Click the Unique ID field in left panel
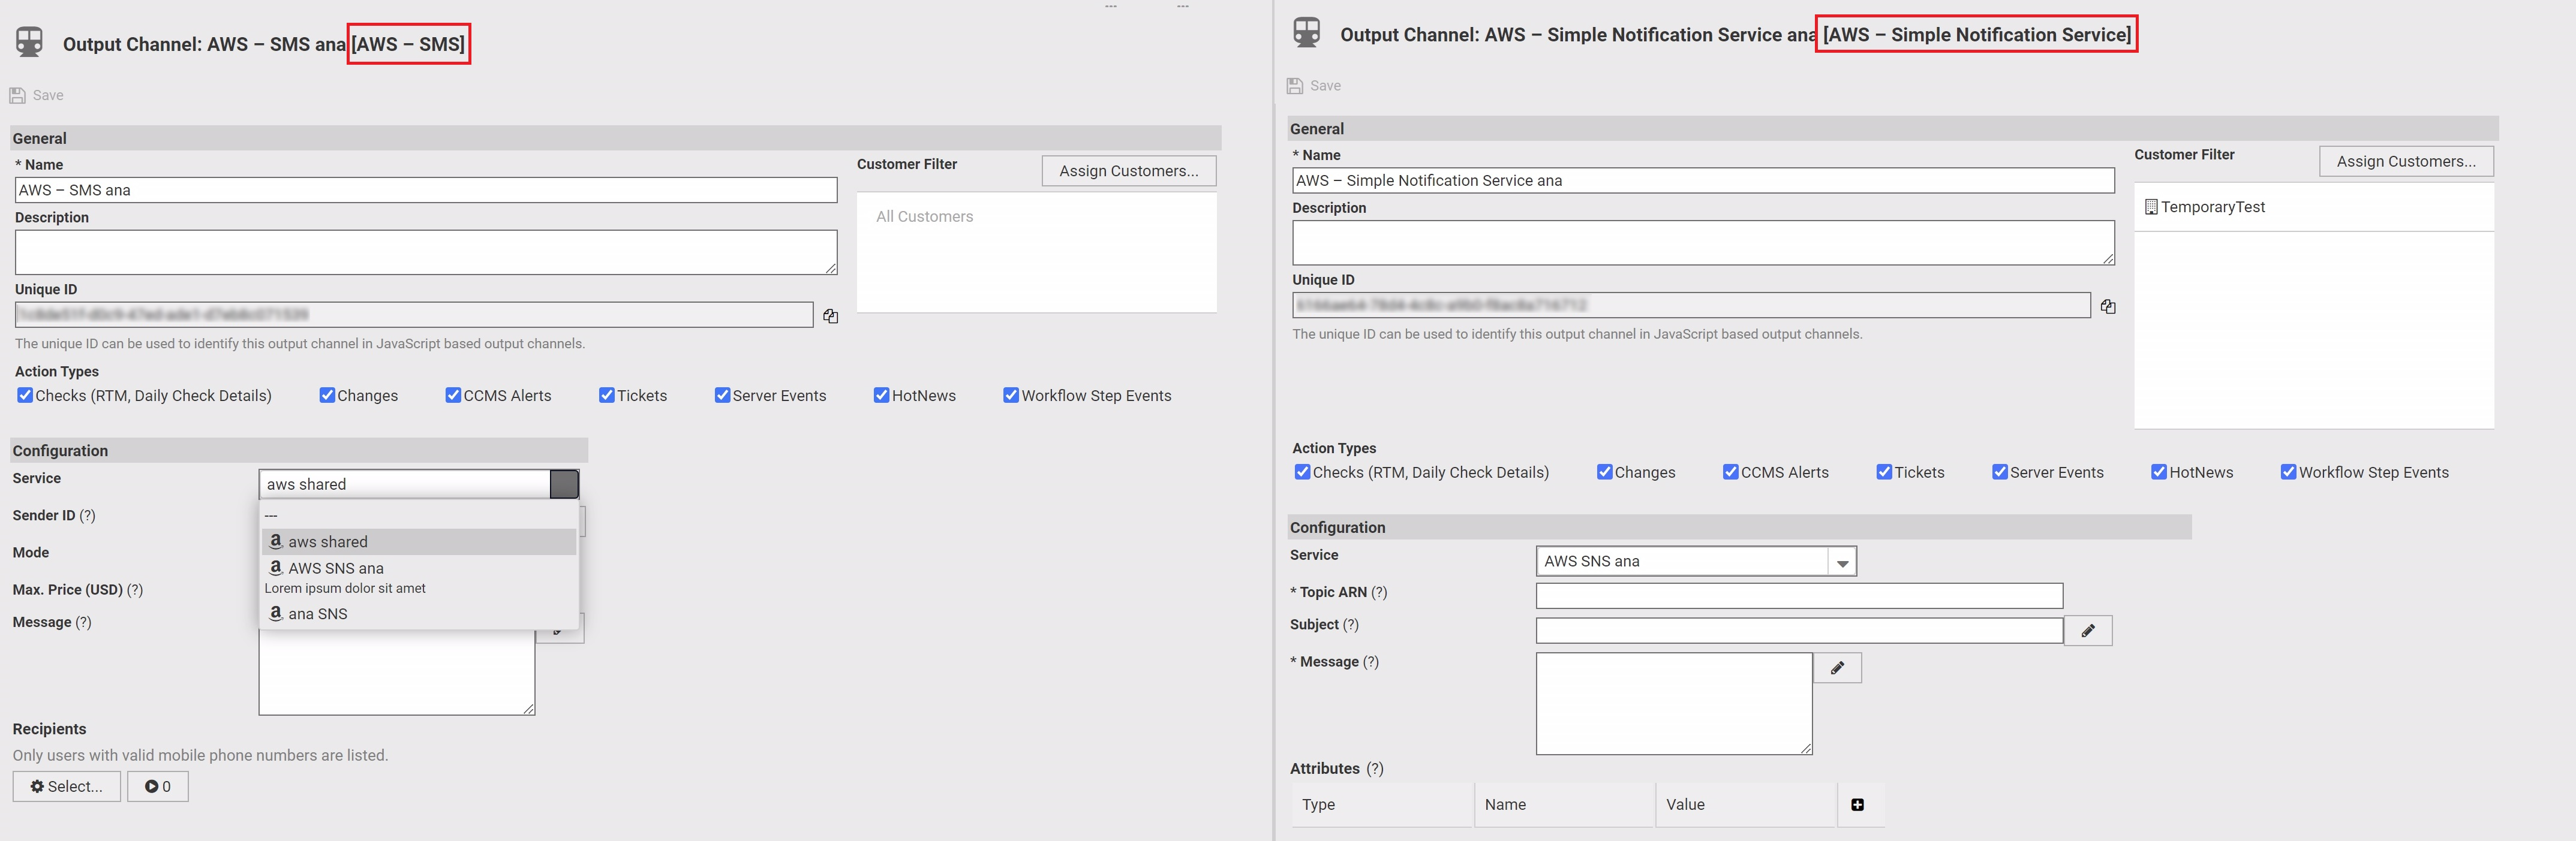The height and width of the screenshot is (841, 2576). pos(414,315)
